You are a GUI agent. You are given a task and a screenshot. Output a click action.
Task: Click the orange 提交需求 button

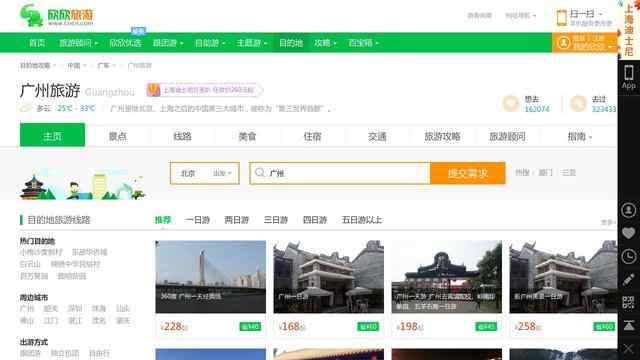click(468, 173)
